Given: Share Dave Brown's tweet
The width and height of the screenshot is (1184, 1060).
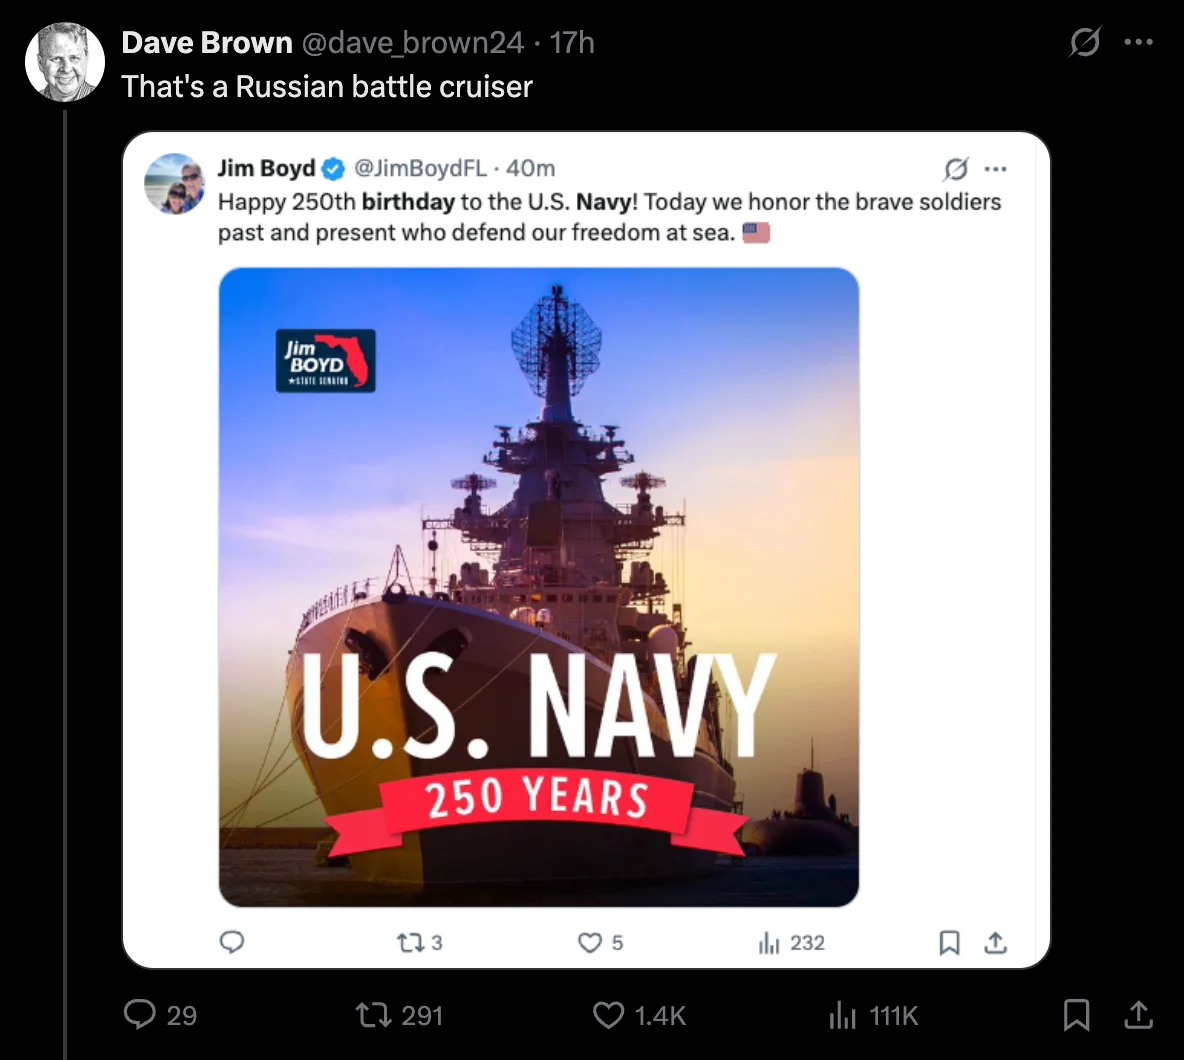Looking at the screenshot, I should [x=1138, y=1015].
